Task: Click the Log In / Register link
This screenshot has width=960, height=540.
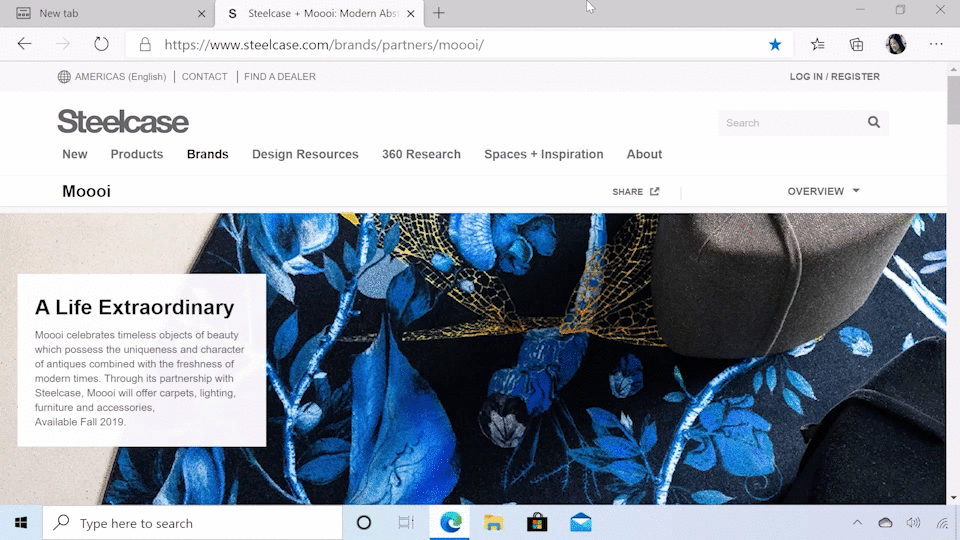Action: point(834,77)
